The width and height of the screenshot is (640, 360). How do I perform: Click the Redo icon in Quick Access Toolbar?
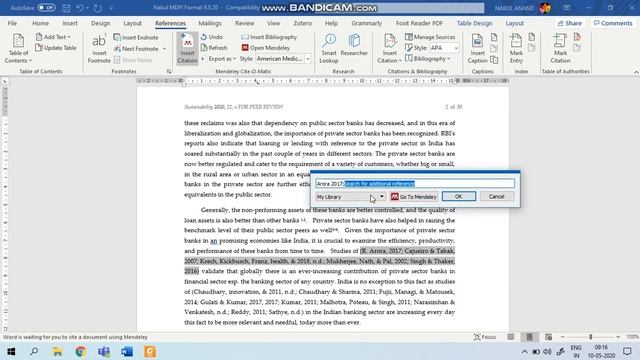tap(98, 8)
